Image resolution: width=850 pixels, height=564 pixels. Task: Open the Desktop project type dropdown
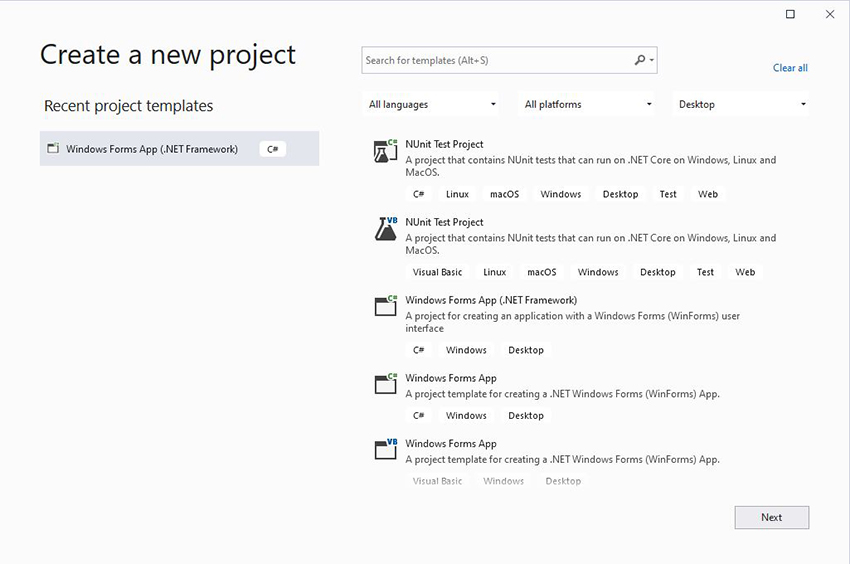[740, 104]
